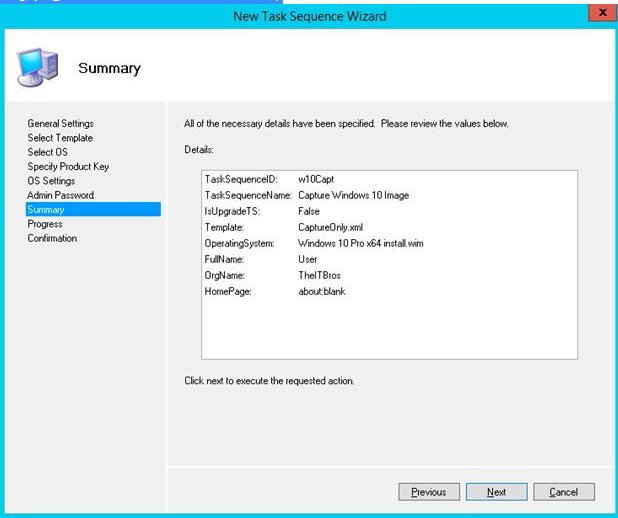Screen dimensions: 618x518
Task: Select the OperatingSystem label
Action: point(239,243)
